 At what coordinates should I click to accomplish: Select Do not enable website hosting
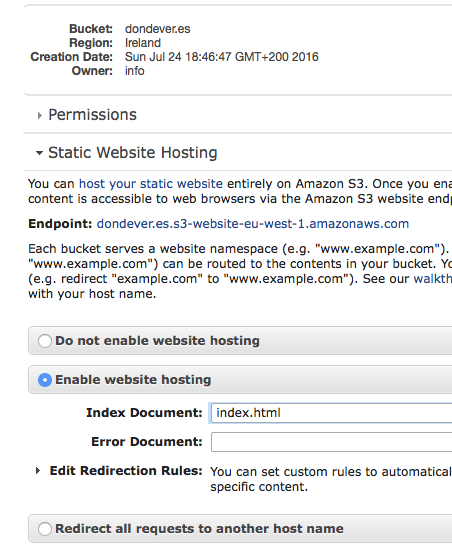45,340
